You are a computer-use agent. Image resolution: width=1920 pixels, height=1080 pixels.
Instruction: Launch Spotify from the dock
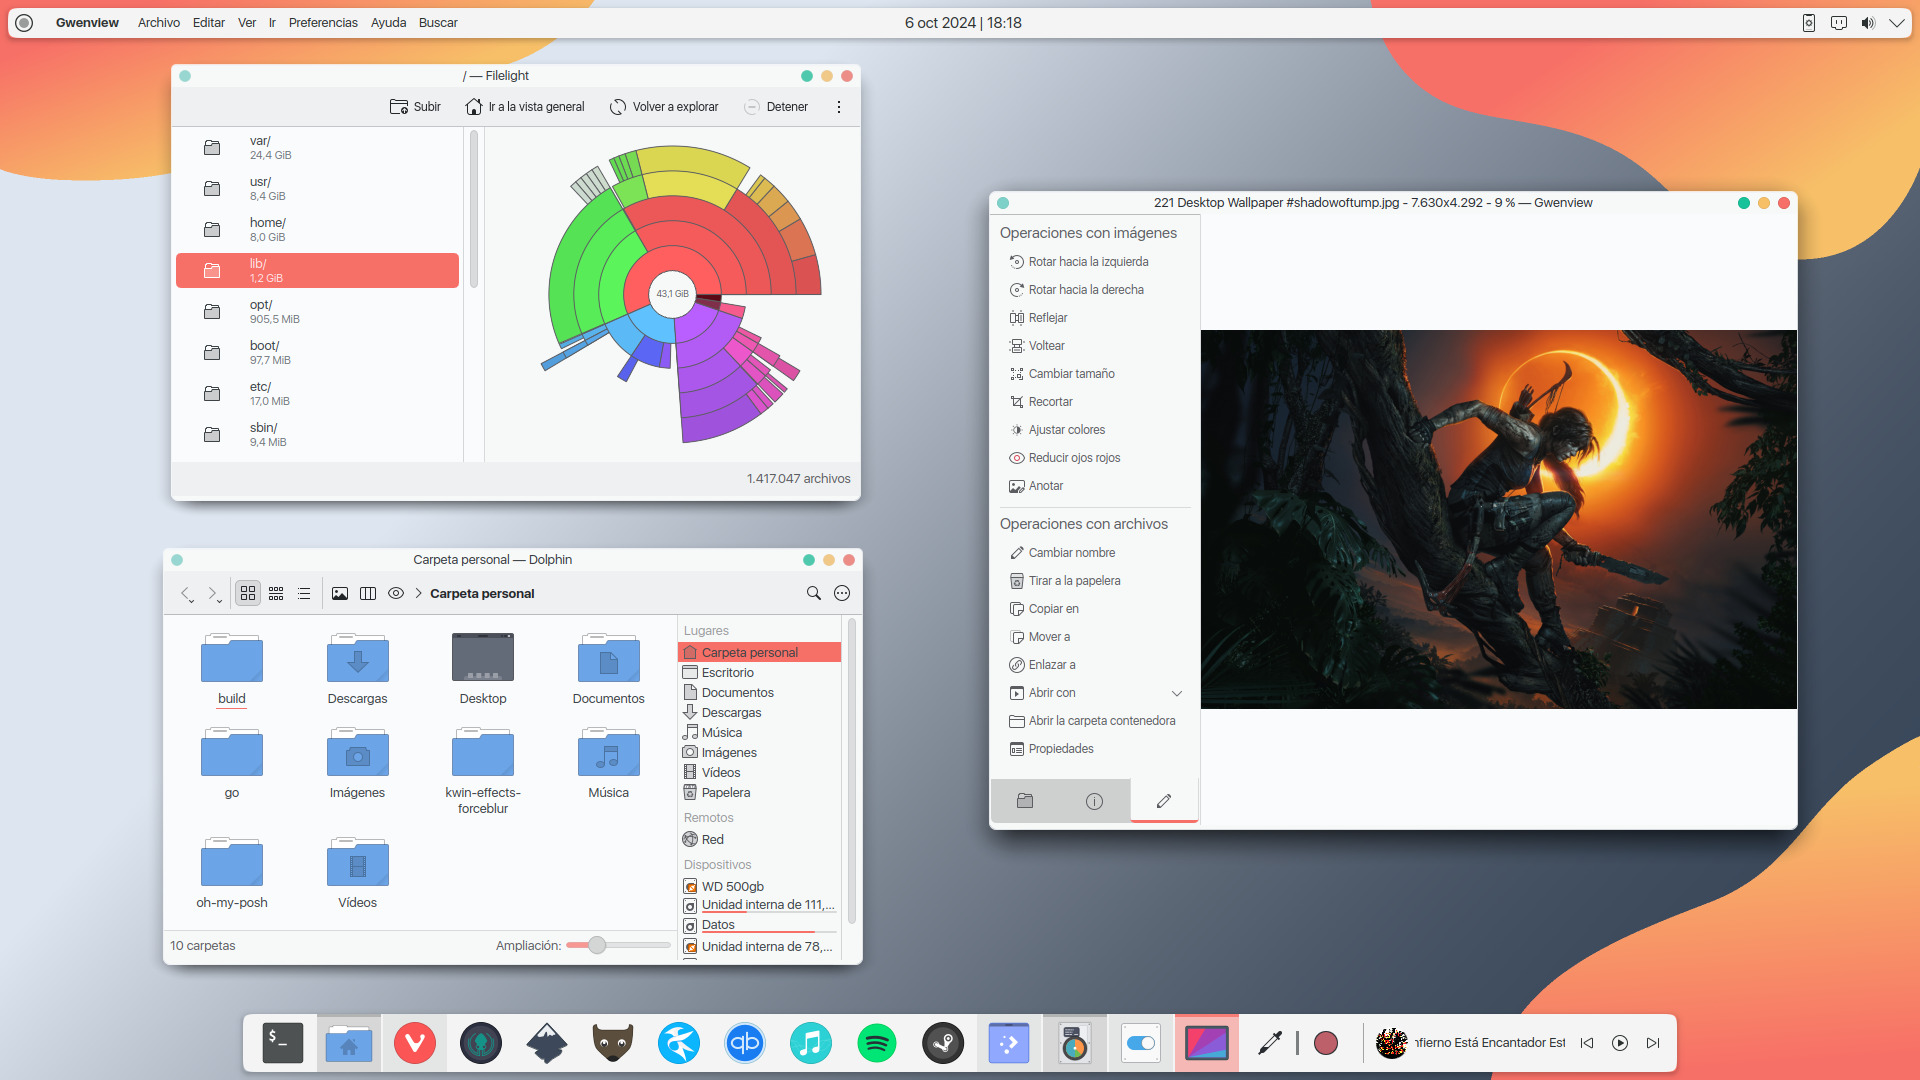pos(877,1043)
